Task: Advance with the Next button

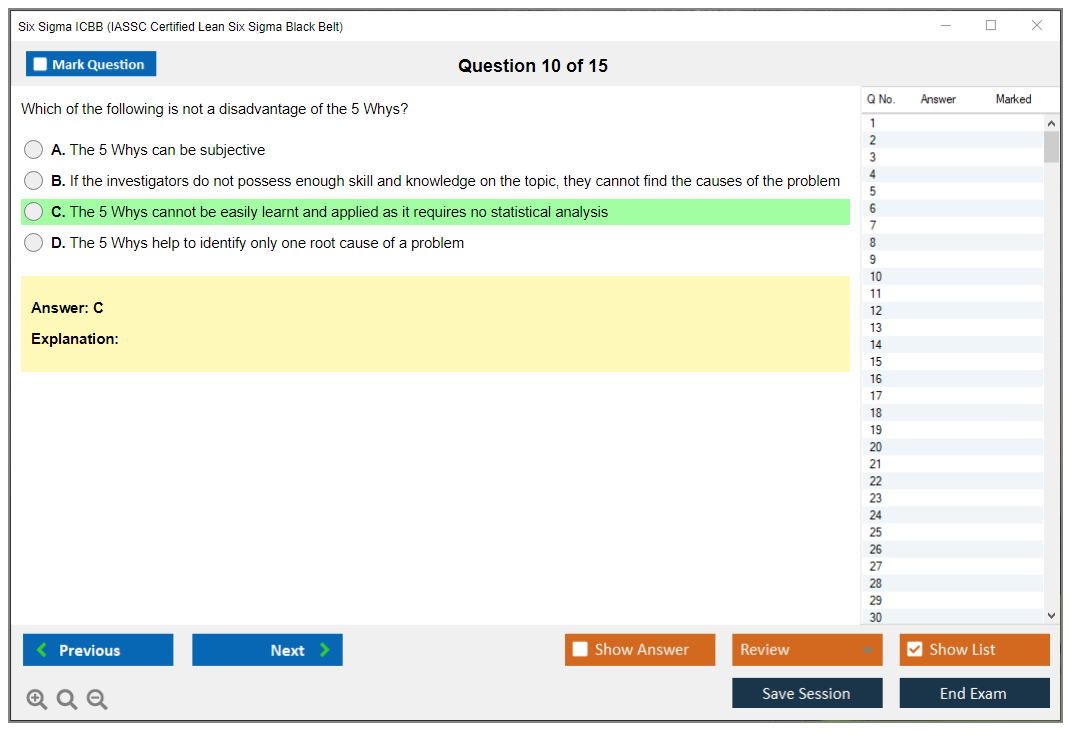Action: tap(267, 650)
